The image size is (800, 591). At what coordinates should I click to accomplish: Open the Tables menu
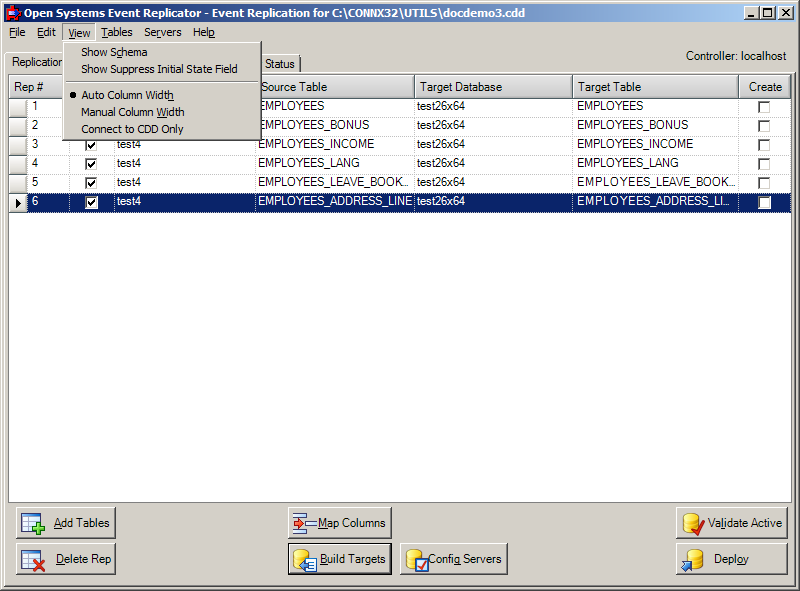(x=116, y=32)
